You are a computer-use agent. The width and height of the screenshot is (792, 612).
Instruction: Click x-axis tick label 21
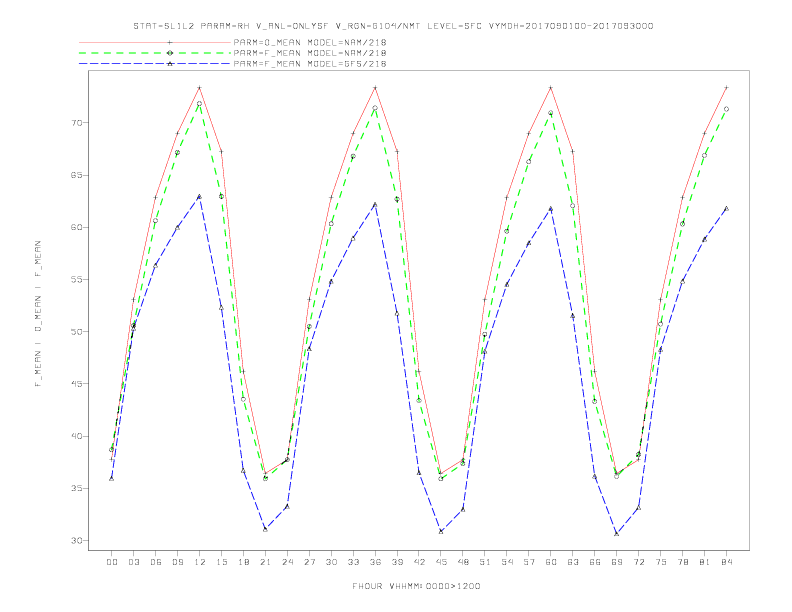265,562
